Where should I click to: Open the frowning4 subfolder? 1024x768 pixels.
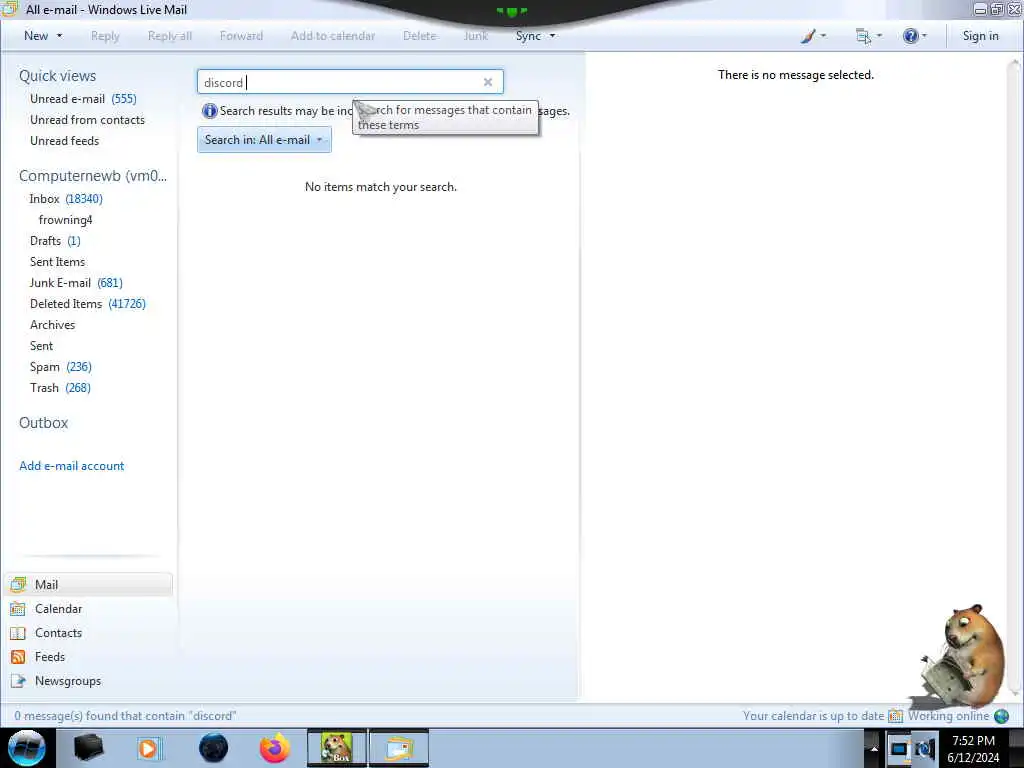(x=65, y=219)
